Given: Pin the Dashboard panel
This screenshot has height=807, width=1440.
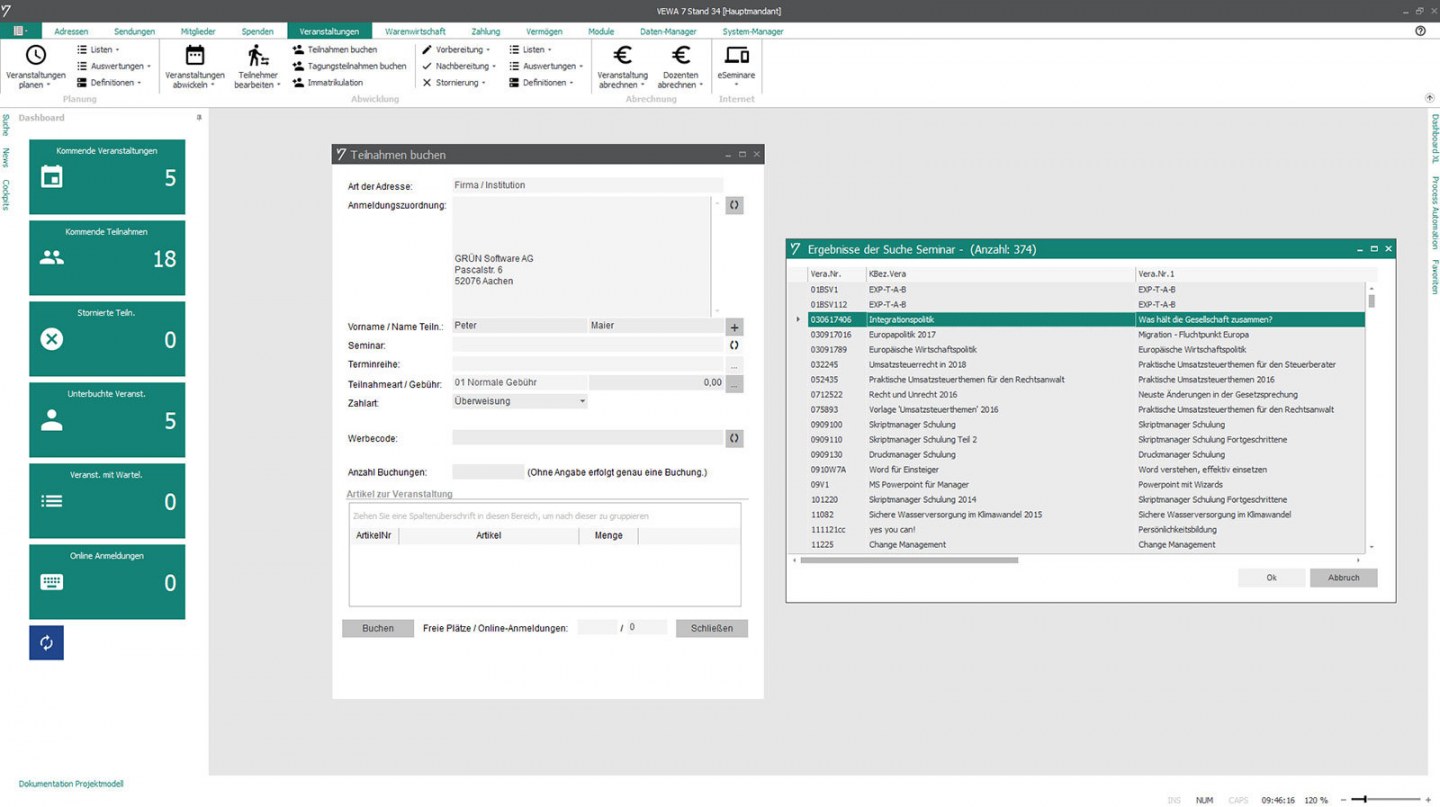Looking at the screenshot, I should point(199,118).
